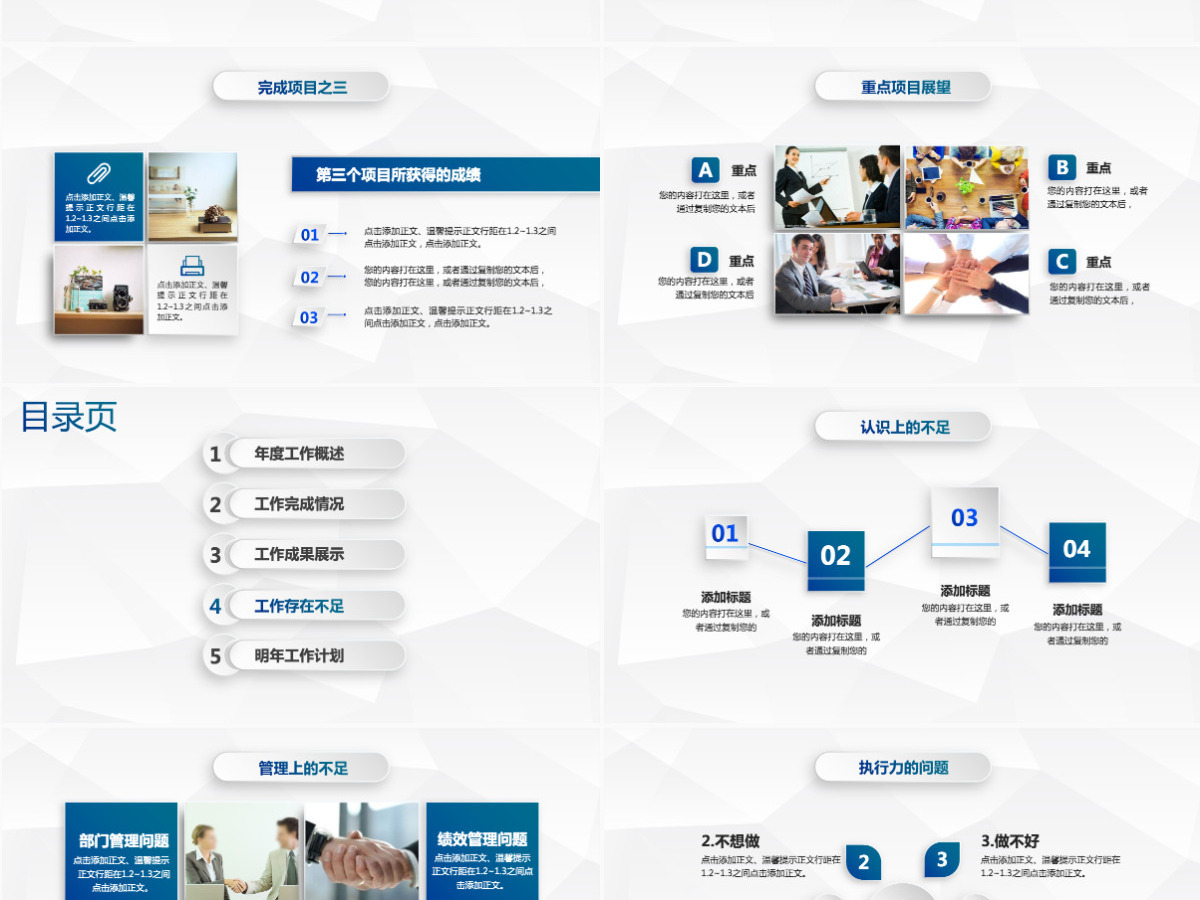The width and height of the screenshot is (1200, 900).
Task: Click the 重点项目展望 title pill
Action: (903, 87)
